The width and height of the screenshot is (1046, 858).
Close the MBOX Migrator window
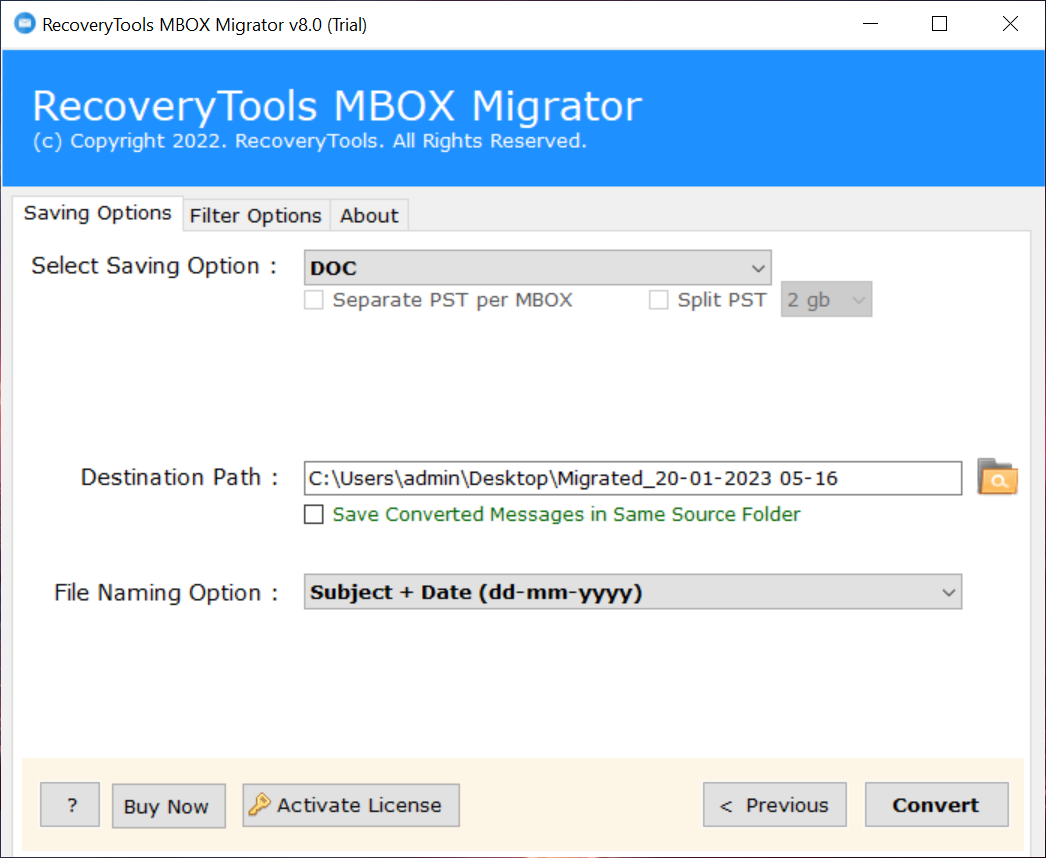pyautogui.click(x=1010, y=25)
